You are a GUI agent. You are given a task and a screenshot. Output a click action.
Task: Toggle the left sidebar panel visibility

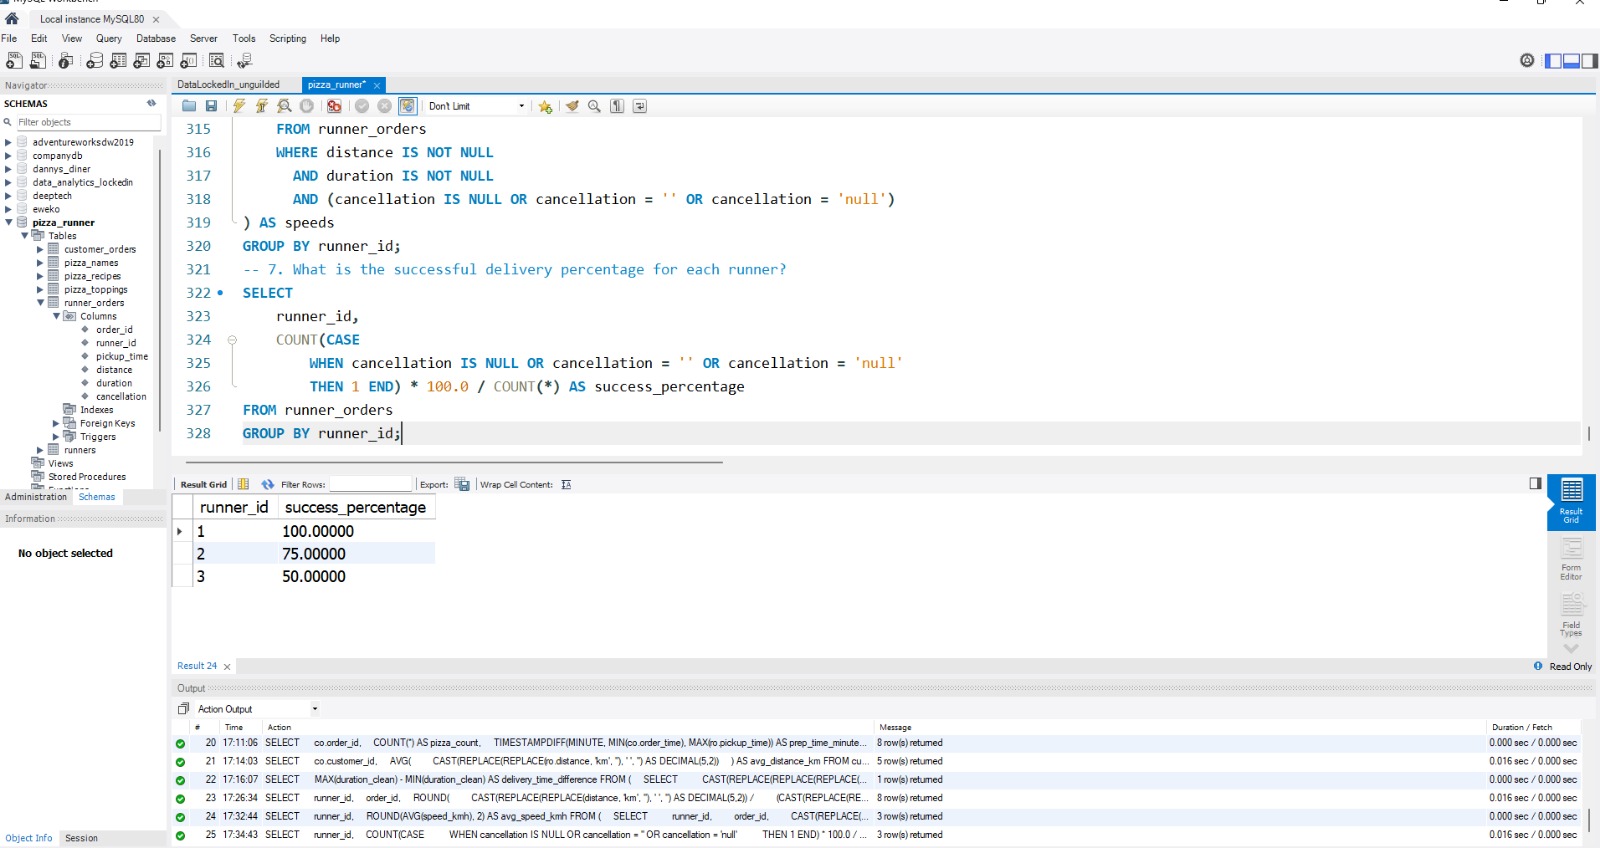[x=1553, y=61]
